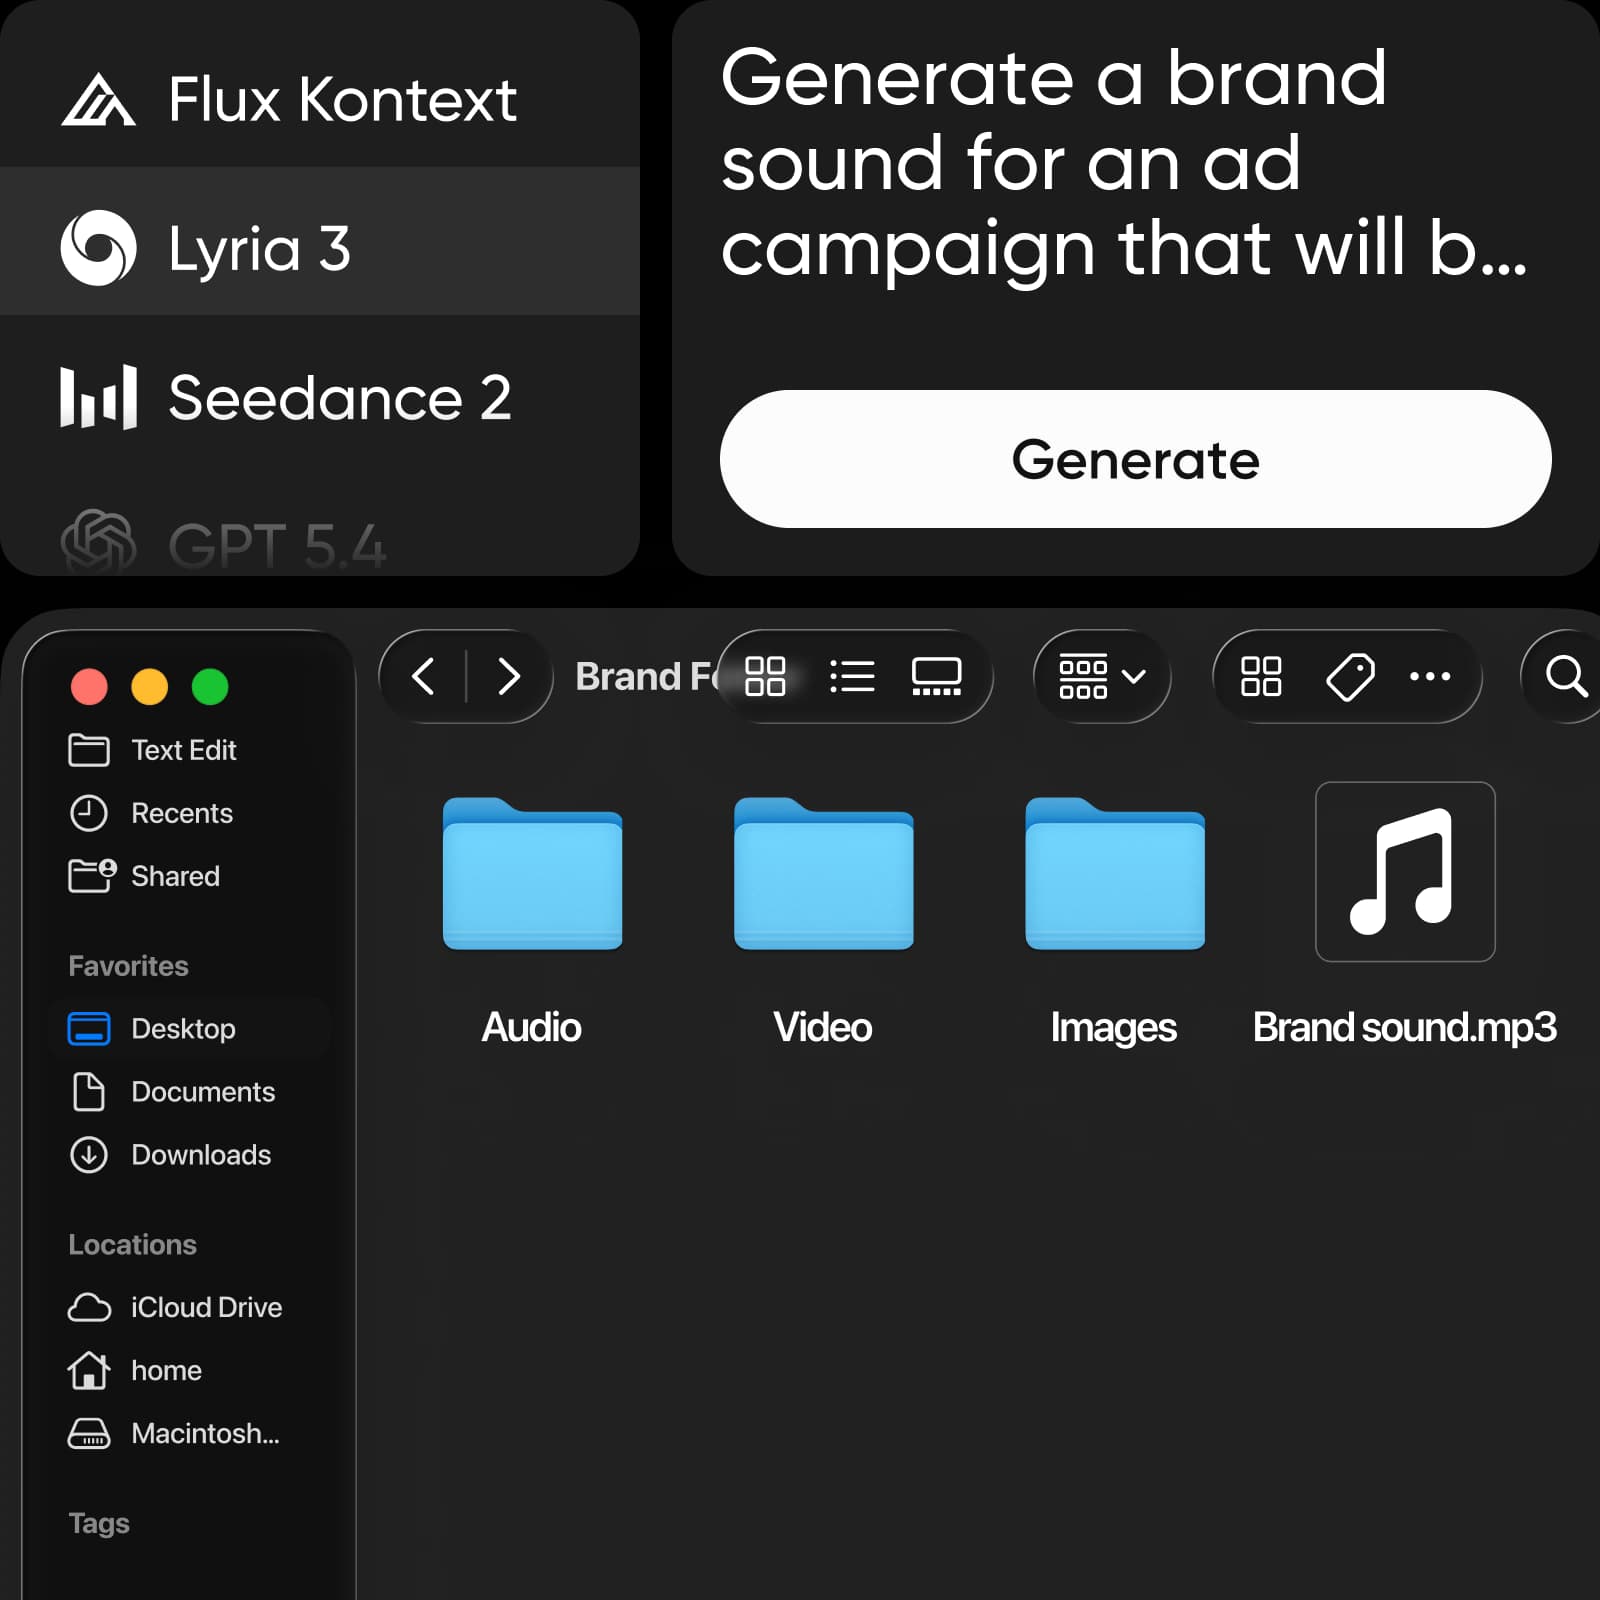This screenshot has width=1600, height=1600.
Task: Open the Images folder
Action: (x=1115, y=873)
